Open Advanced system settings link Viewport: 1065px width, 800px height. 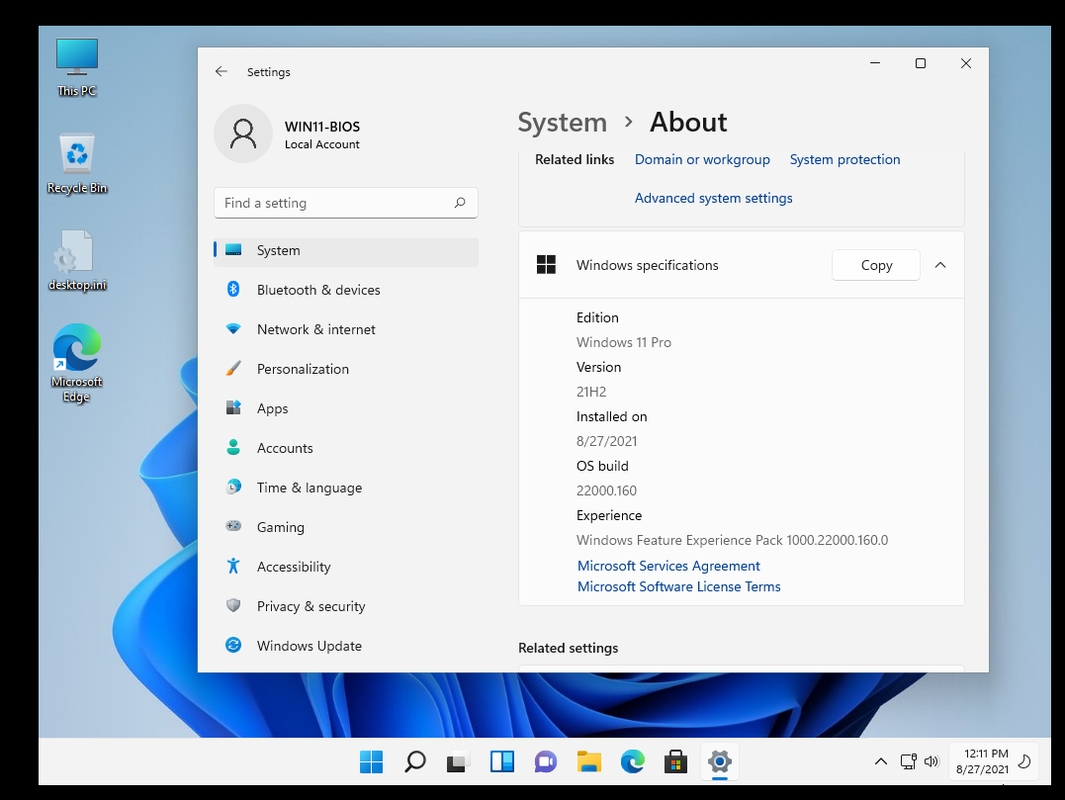coord(713,198)
